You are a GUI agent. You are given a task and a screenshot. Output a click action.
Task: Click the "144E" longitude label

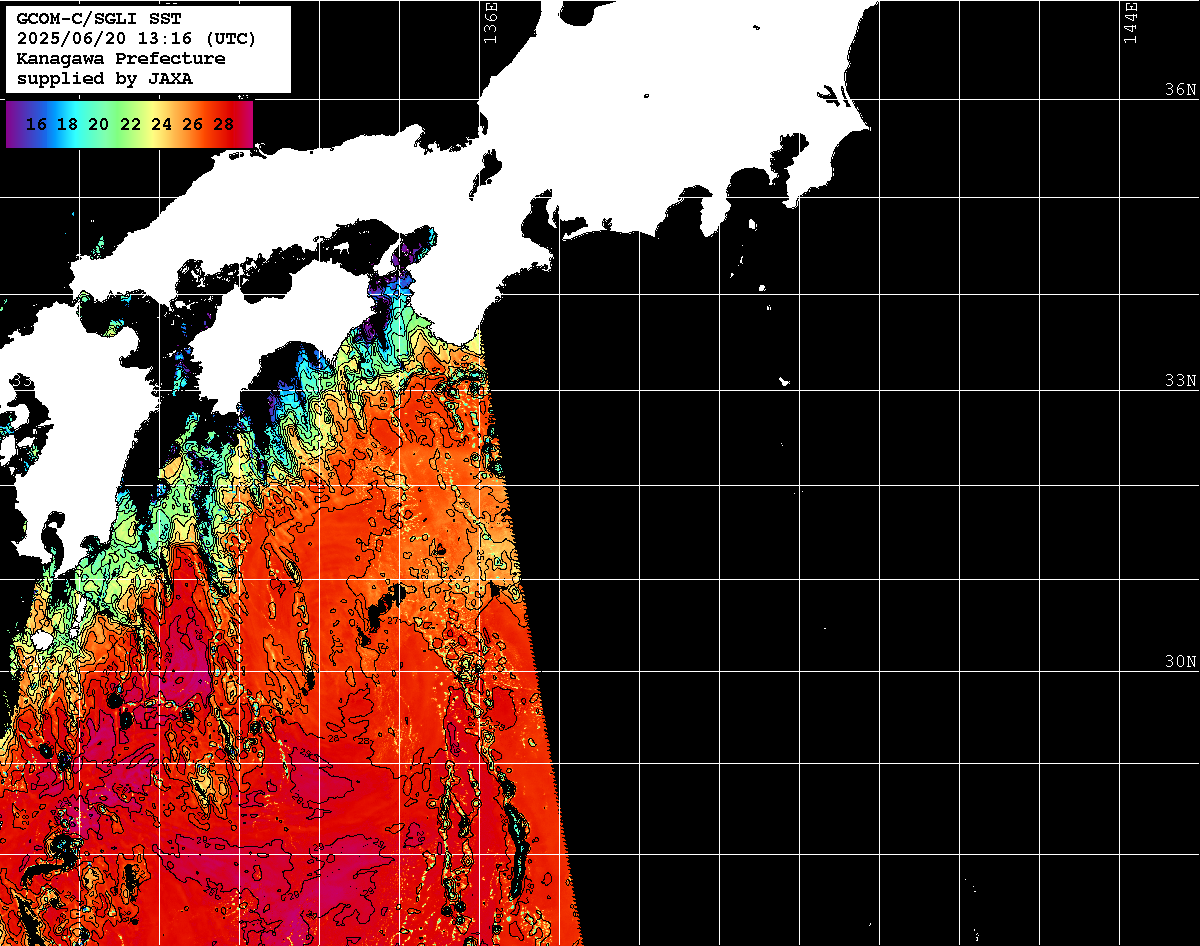click(1130, 22)
